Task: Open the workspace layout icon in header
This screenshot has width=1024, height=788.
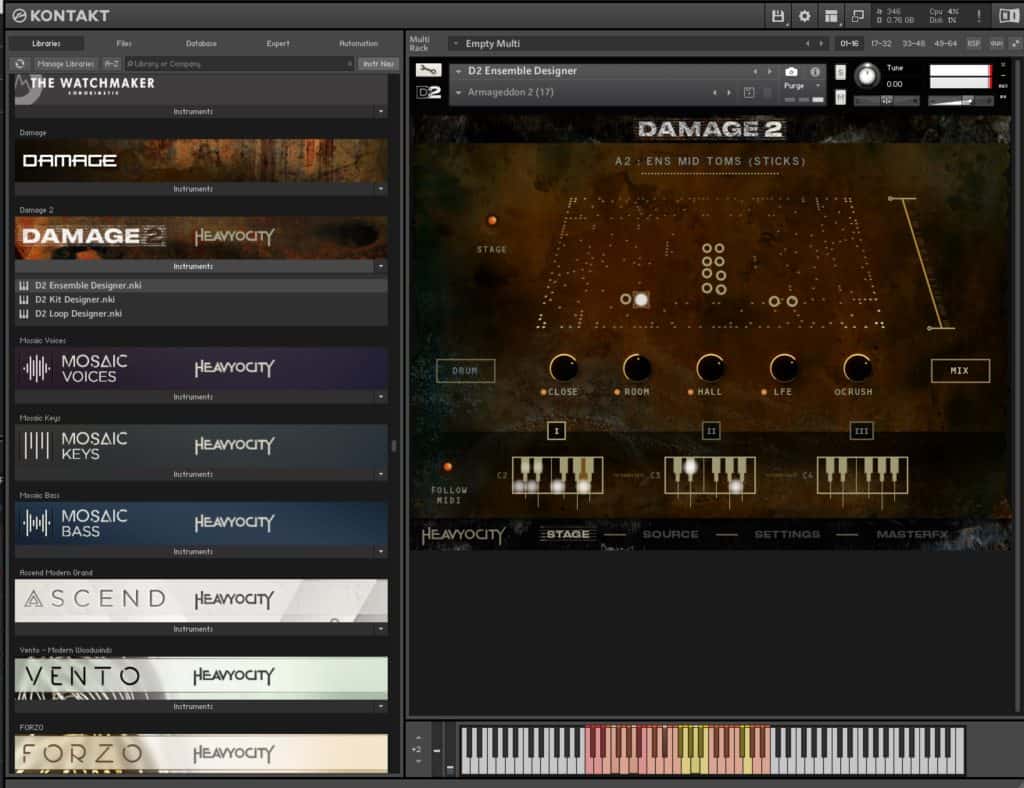Action: 831,16
